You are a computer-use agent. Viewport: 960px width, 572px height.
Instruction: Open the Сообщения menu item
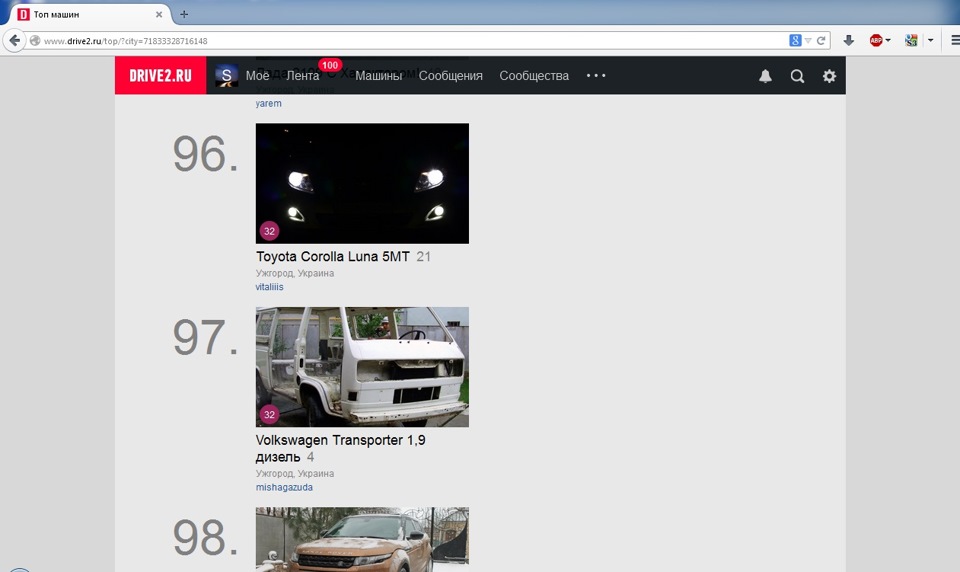[451, 75]
